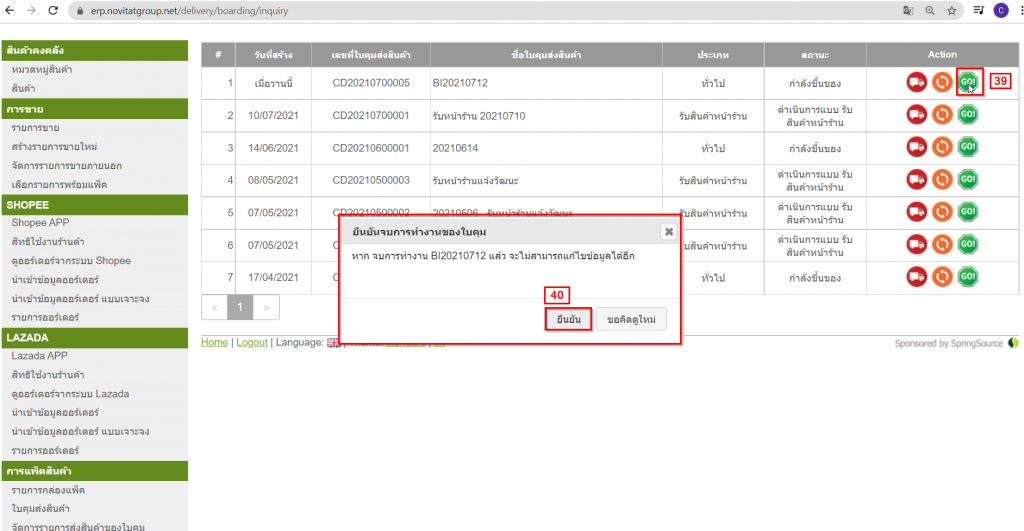Select รายการขาย in the sidebar menu
1024x531 pixels.
(35, 128)
